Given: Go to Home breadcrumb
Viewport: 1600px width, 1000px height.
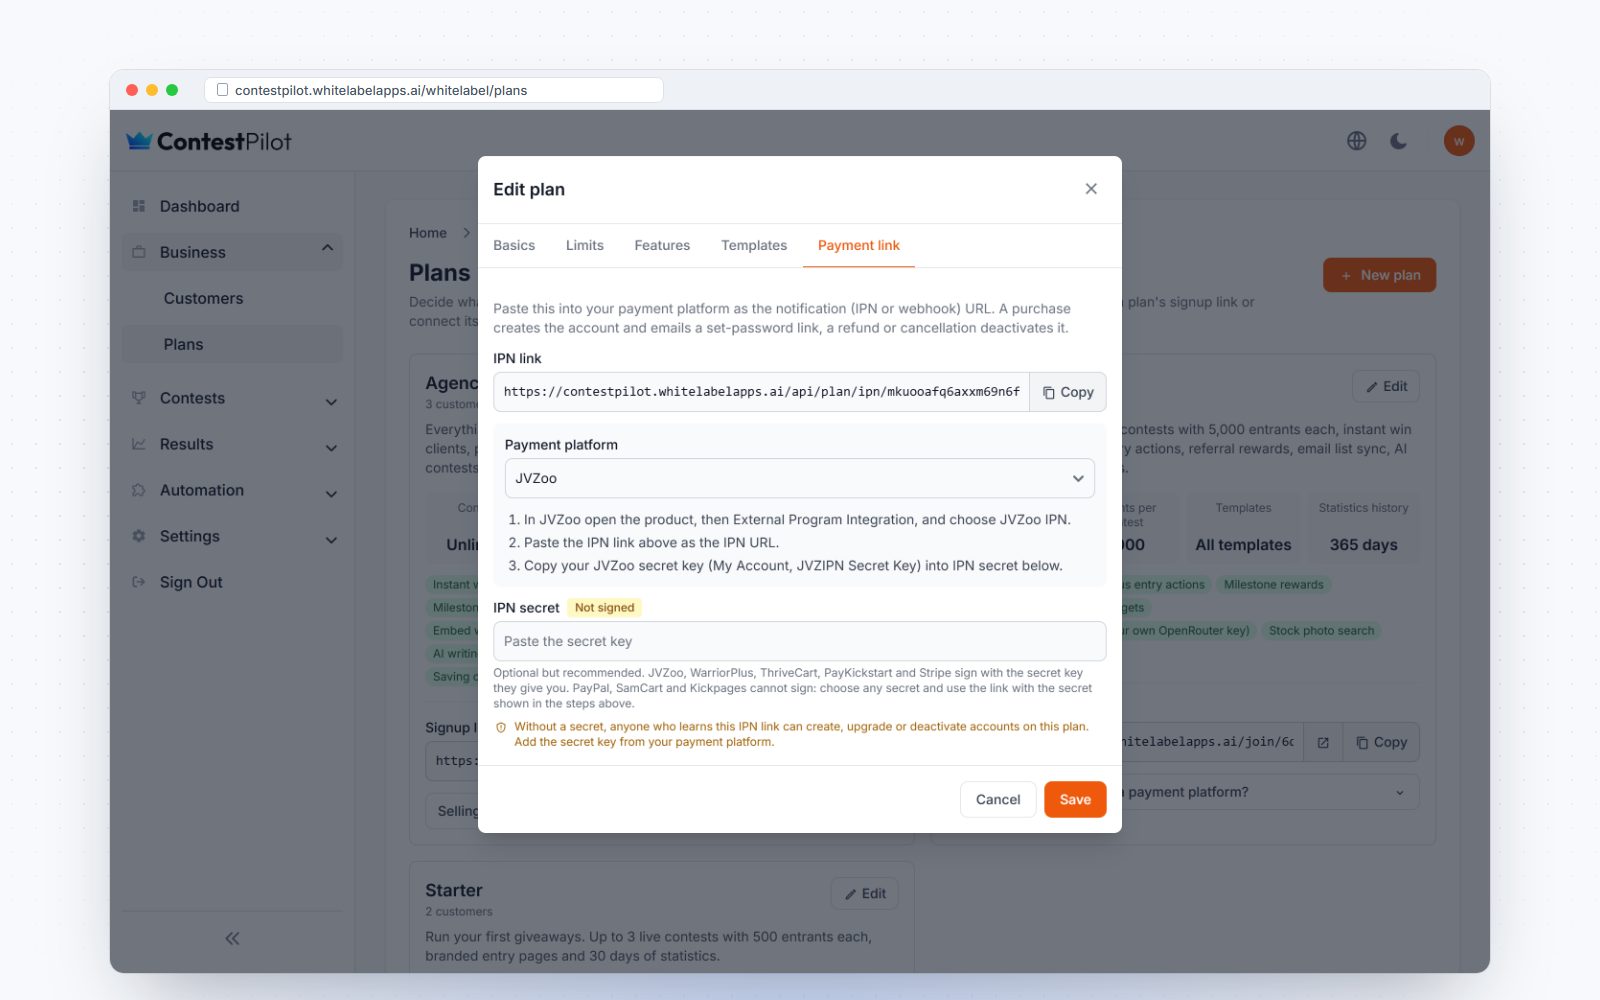Looking at the screenshot, I should (x=428, y=233).
